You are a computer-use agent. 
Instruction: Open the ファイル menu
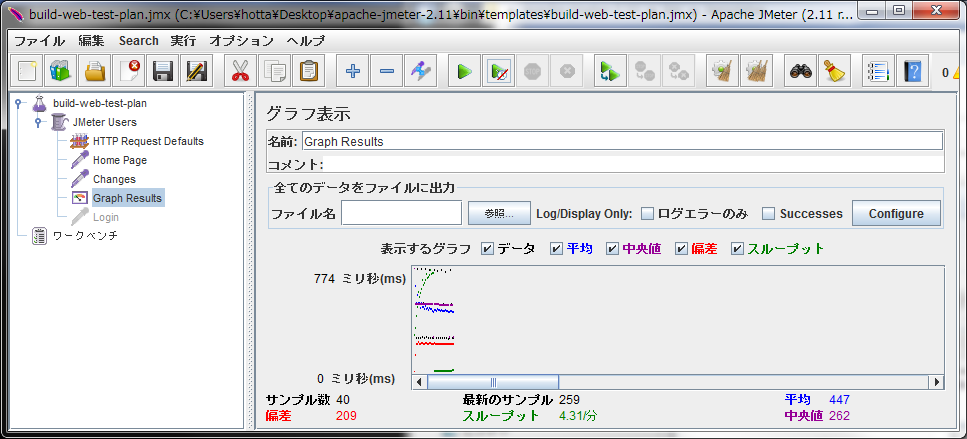(x=39, y=41)
